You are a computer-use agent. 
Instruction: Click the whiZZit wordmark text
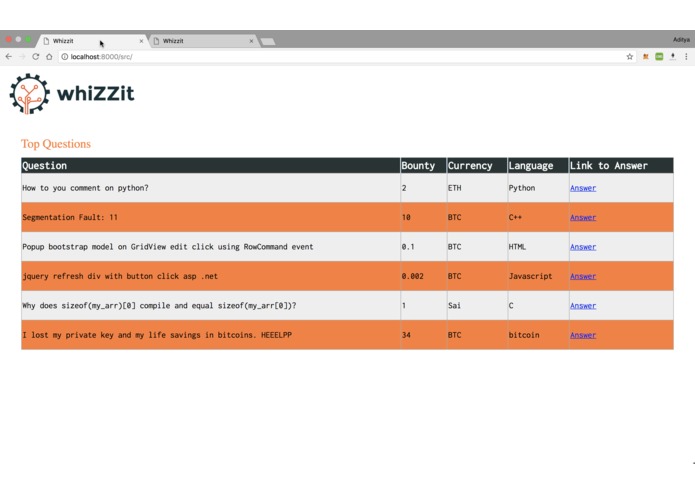point(95,93)
